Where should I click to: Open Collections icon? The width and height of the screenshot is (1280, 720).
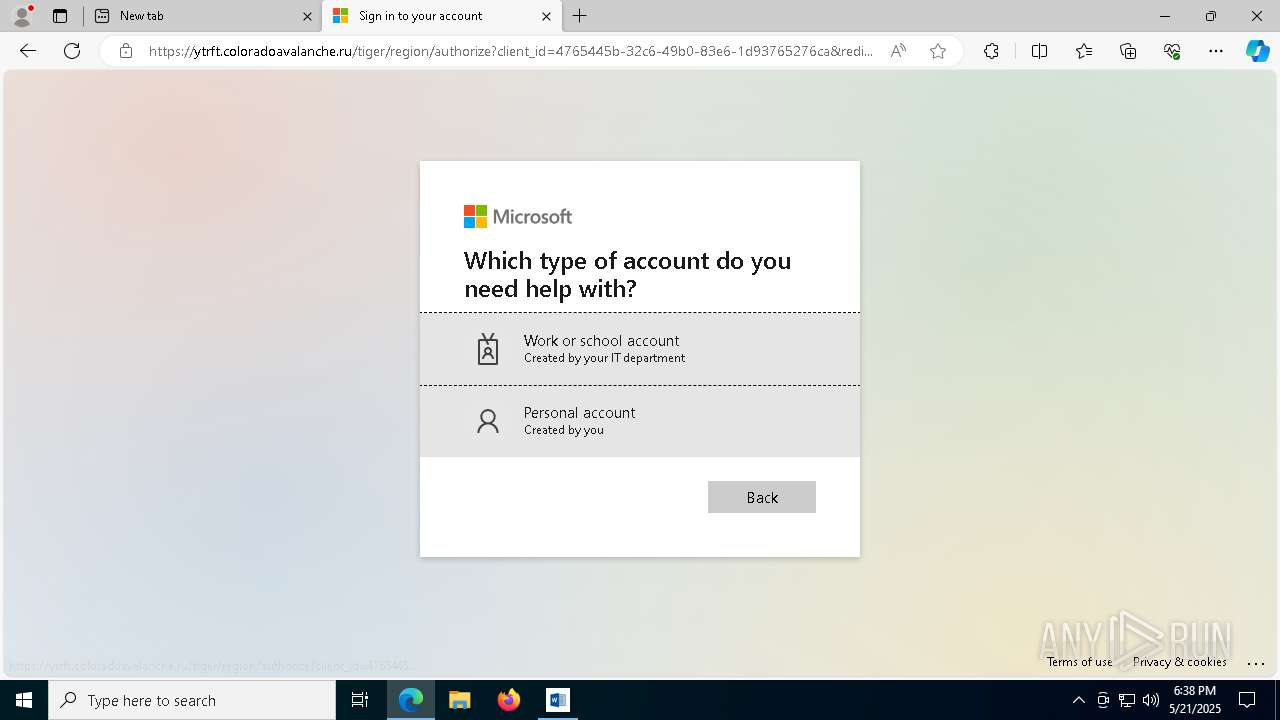[1128, 51]
